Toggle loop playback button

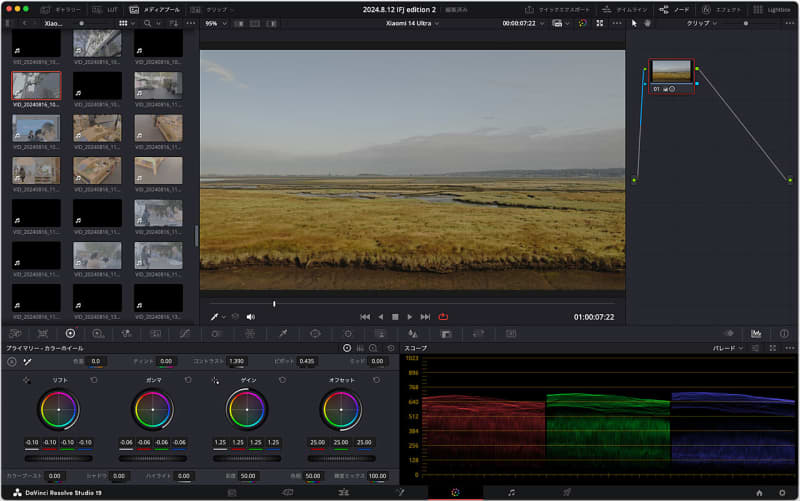click(443, 316)
